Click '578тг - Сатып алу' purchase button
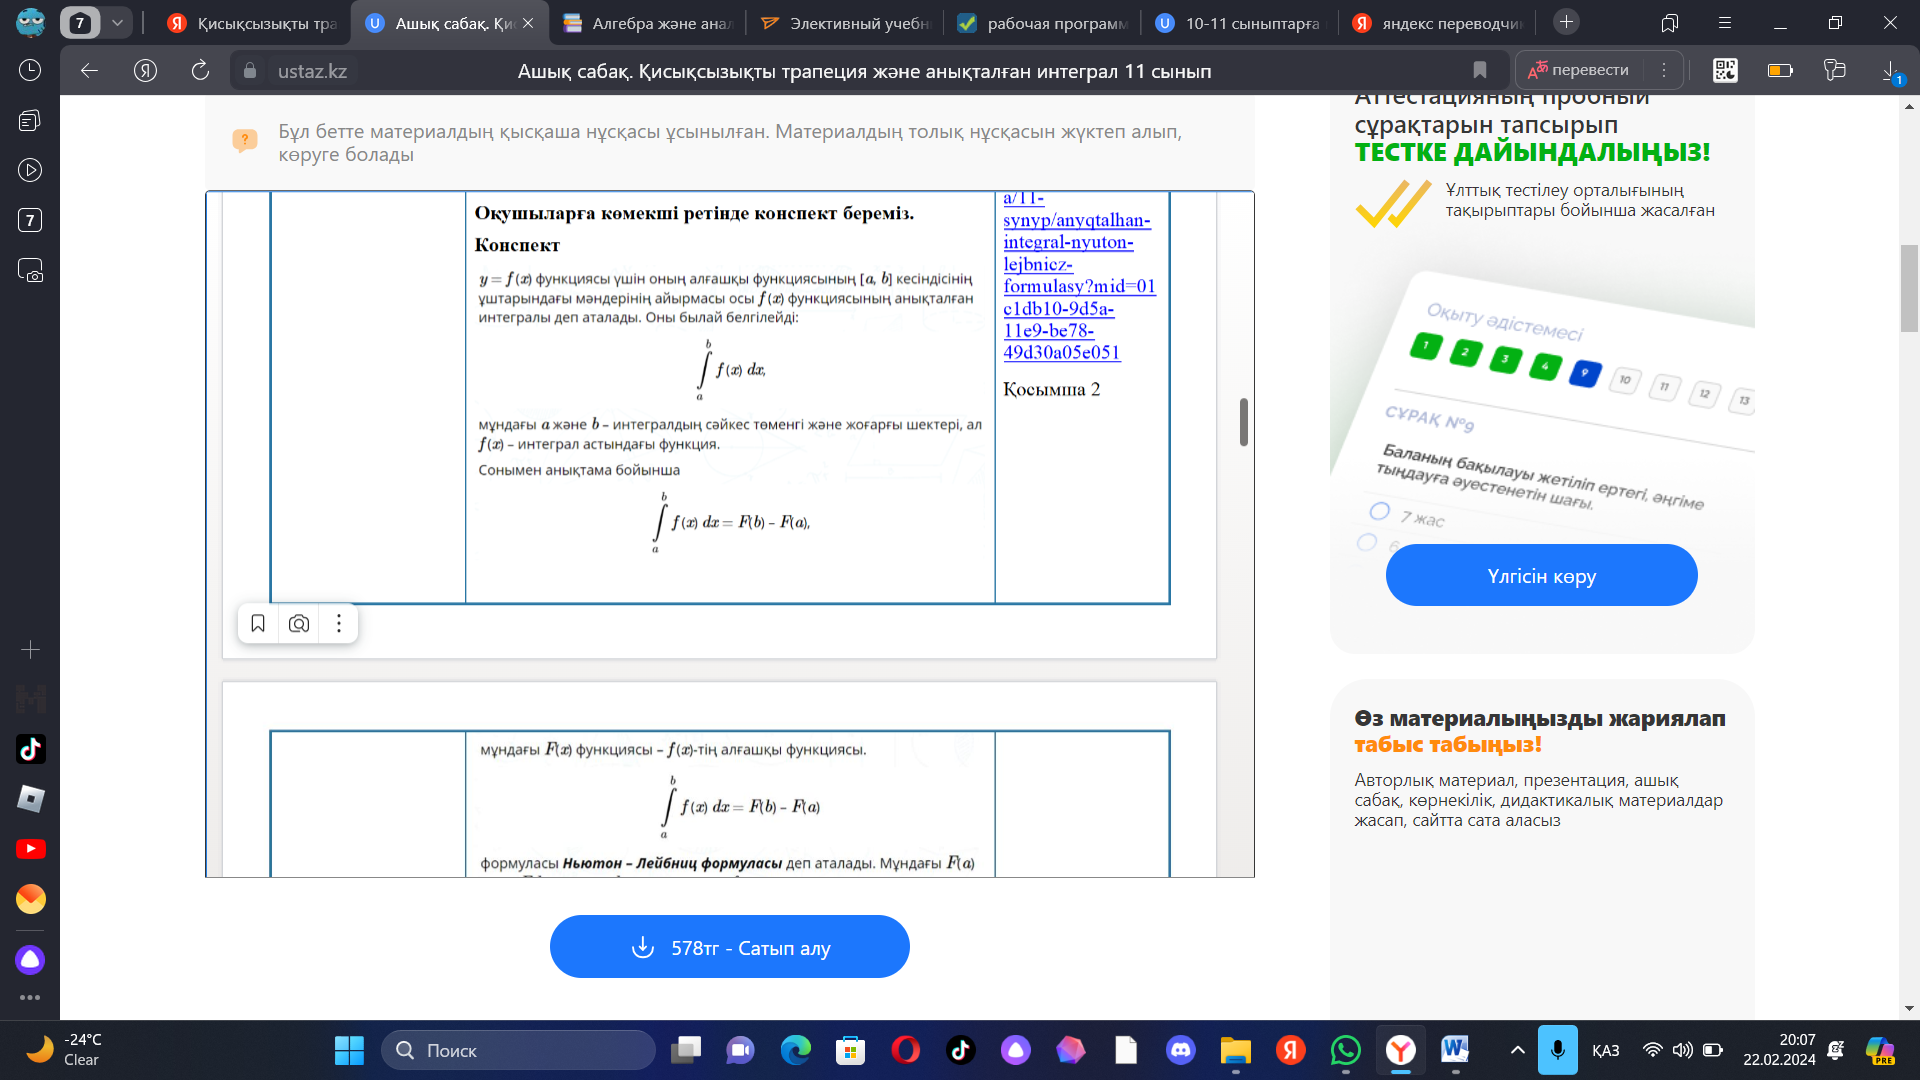 pos(729,947)
